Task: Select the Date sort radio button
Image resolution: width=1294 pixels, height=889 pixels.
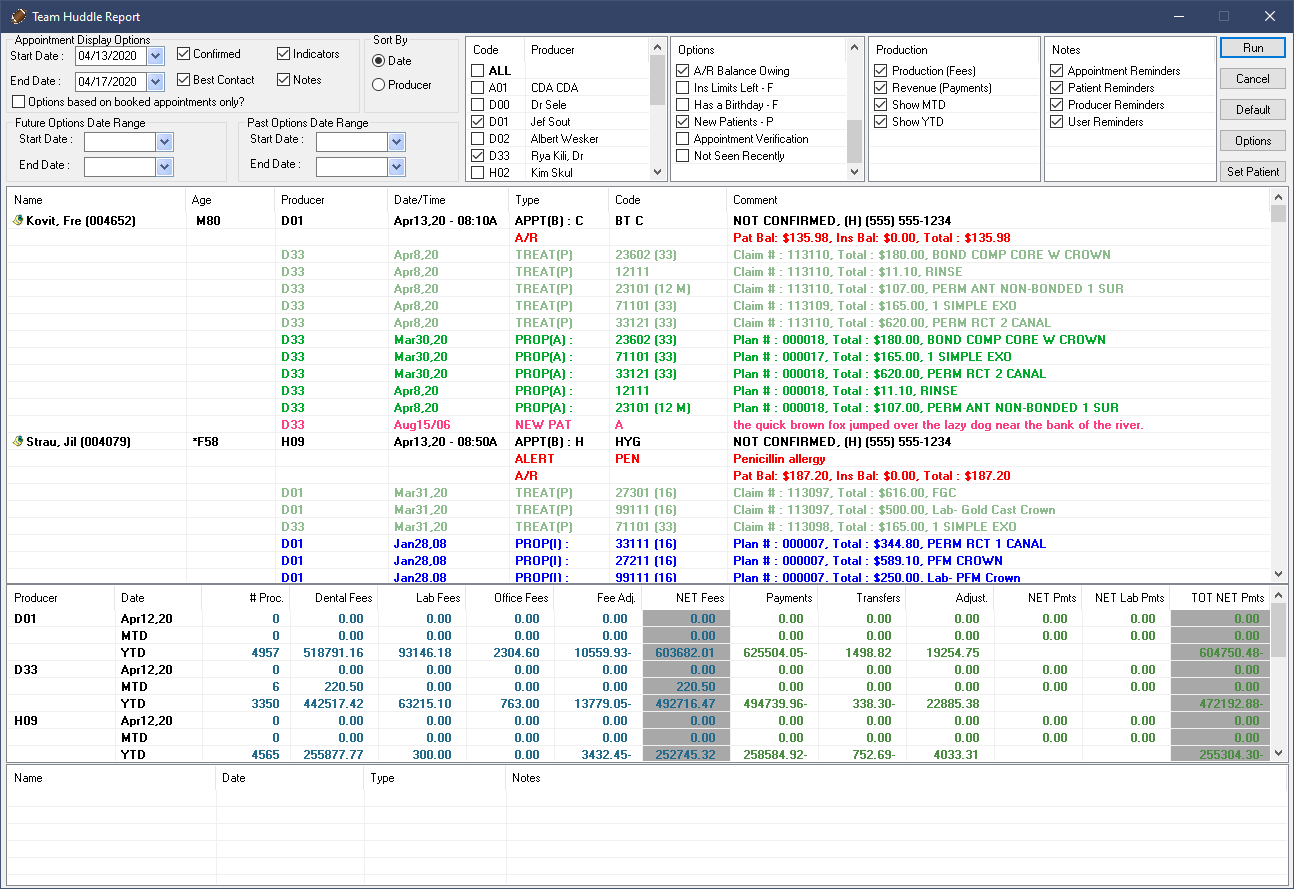Action: point(378,61)
